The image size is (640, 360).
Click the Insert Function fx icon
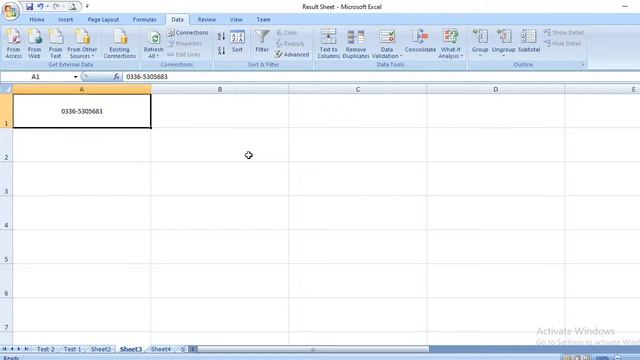(x=116, y=76)
